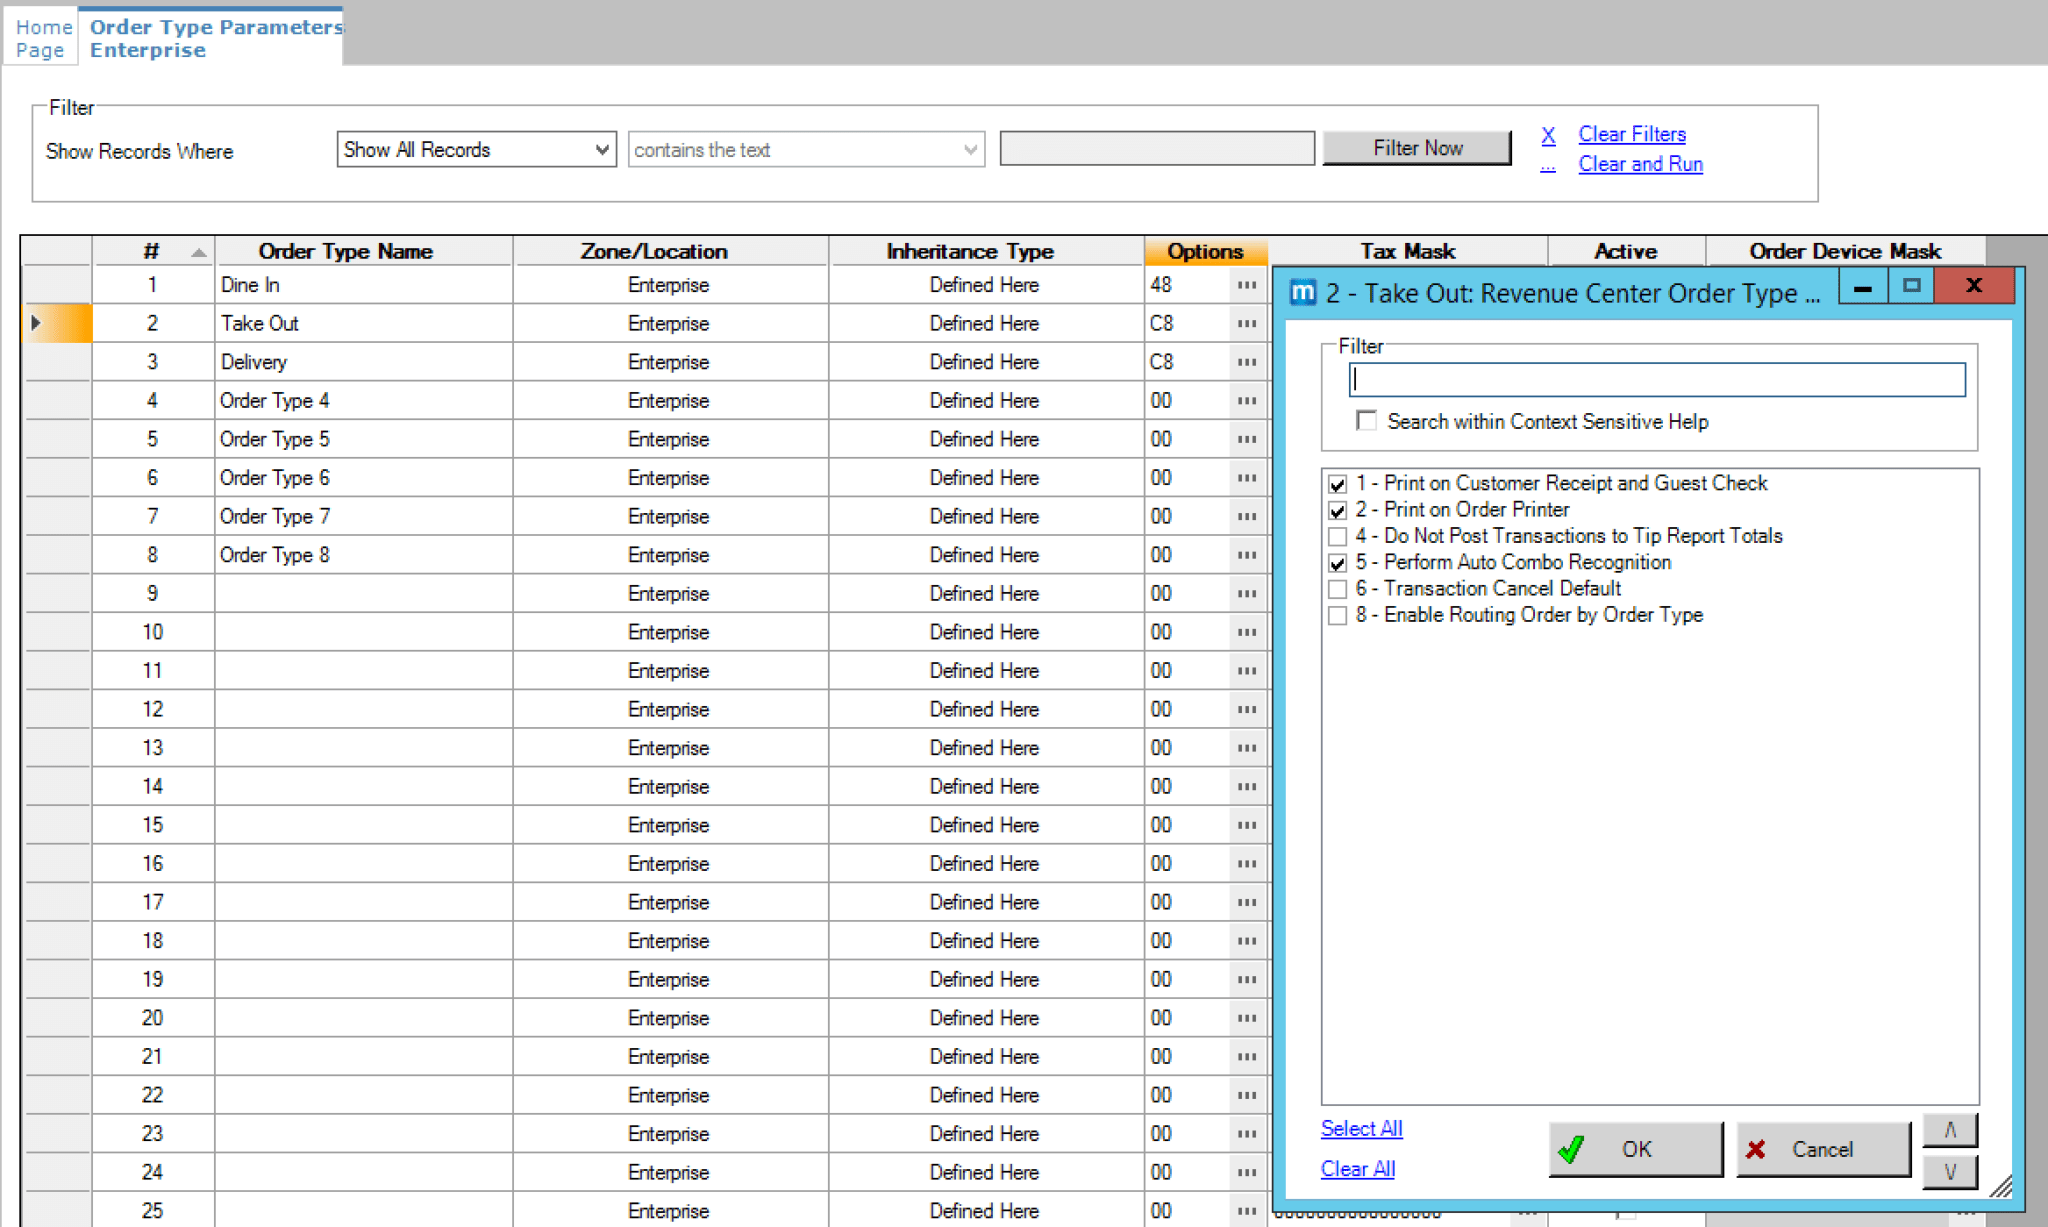Open options ellipsis for row 15

coord(1246,825)
